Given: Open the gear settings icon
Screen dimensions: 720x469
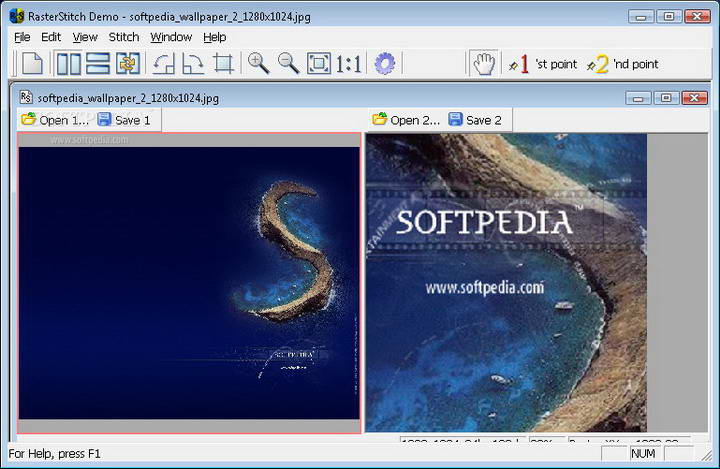Looking at the screenshot, I should (x=385, y=63).
